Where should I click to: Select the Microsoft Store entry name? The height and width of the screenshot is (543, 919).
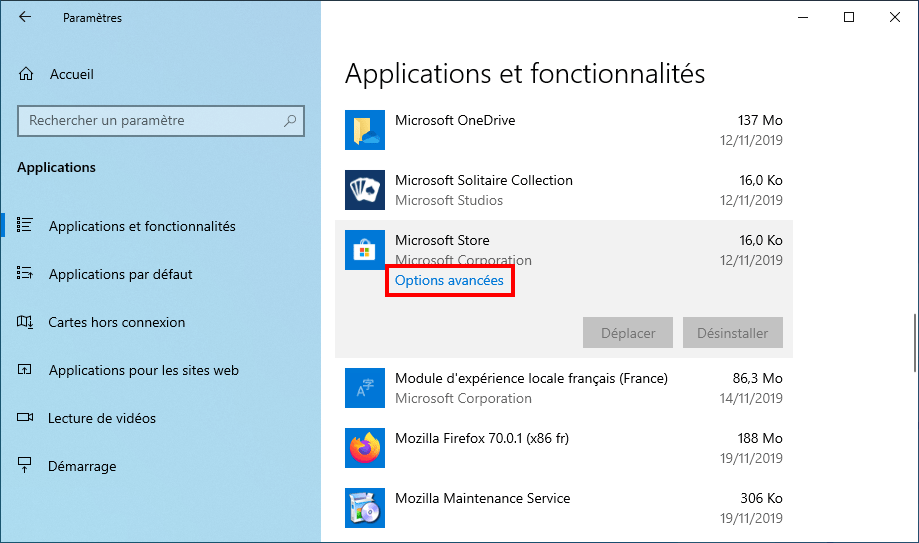point(442,240)
